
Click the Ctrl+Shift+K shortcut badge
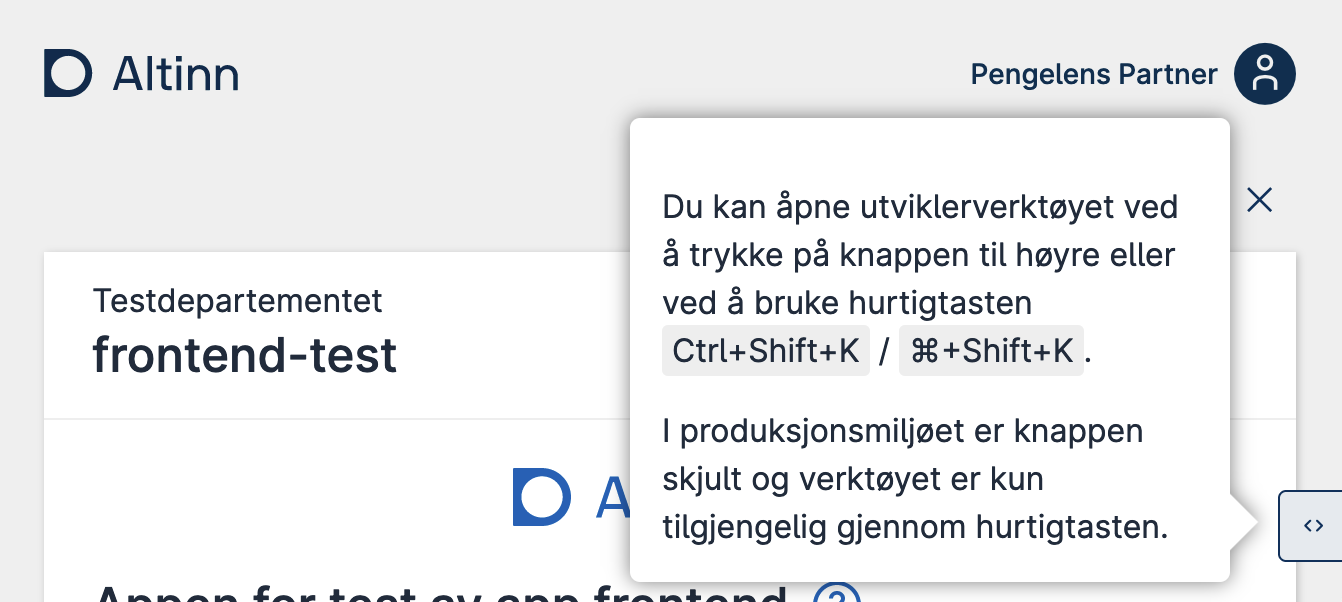click(765, 350)
